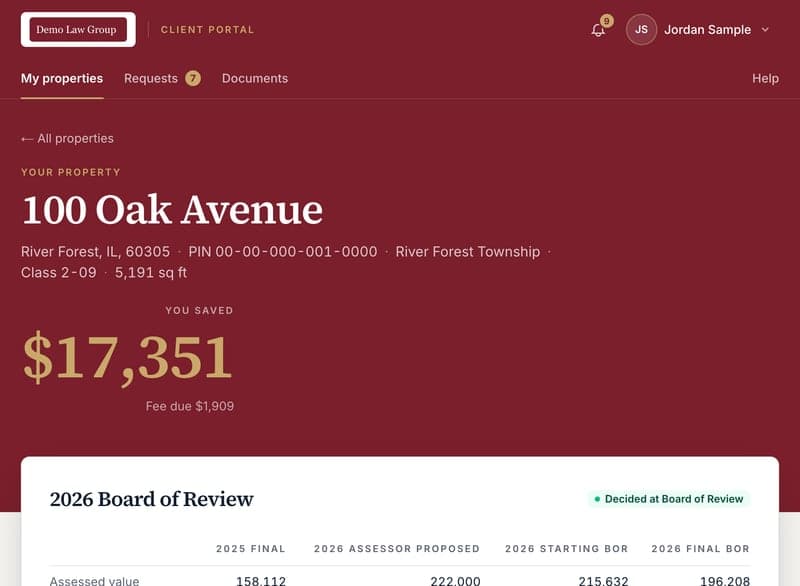This screenshot has height=586, width=800.
Task: Click the 2025 FINAL column header
Action: 251,549
